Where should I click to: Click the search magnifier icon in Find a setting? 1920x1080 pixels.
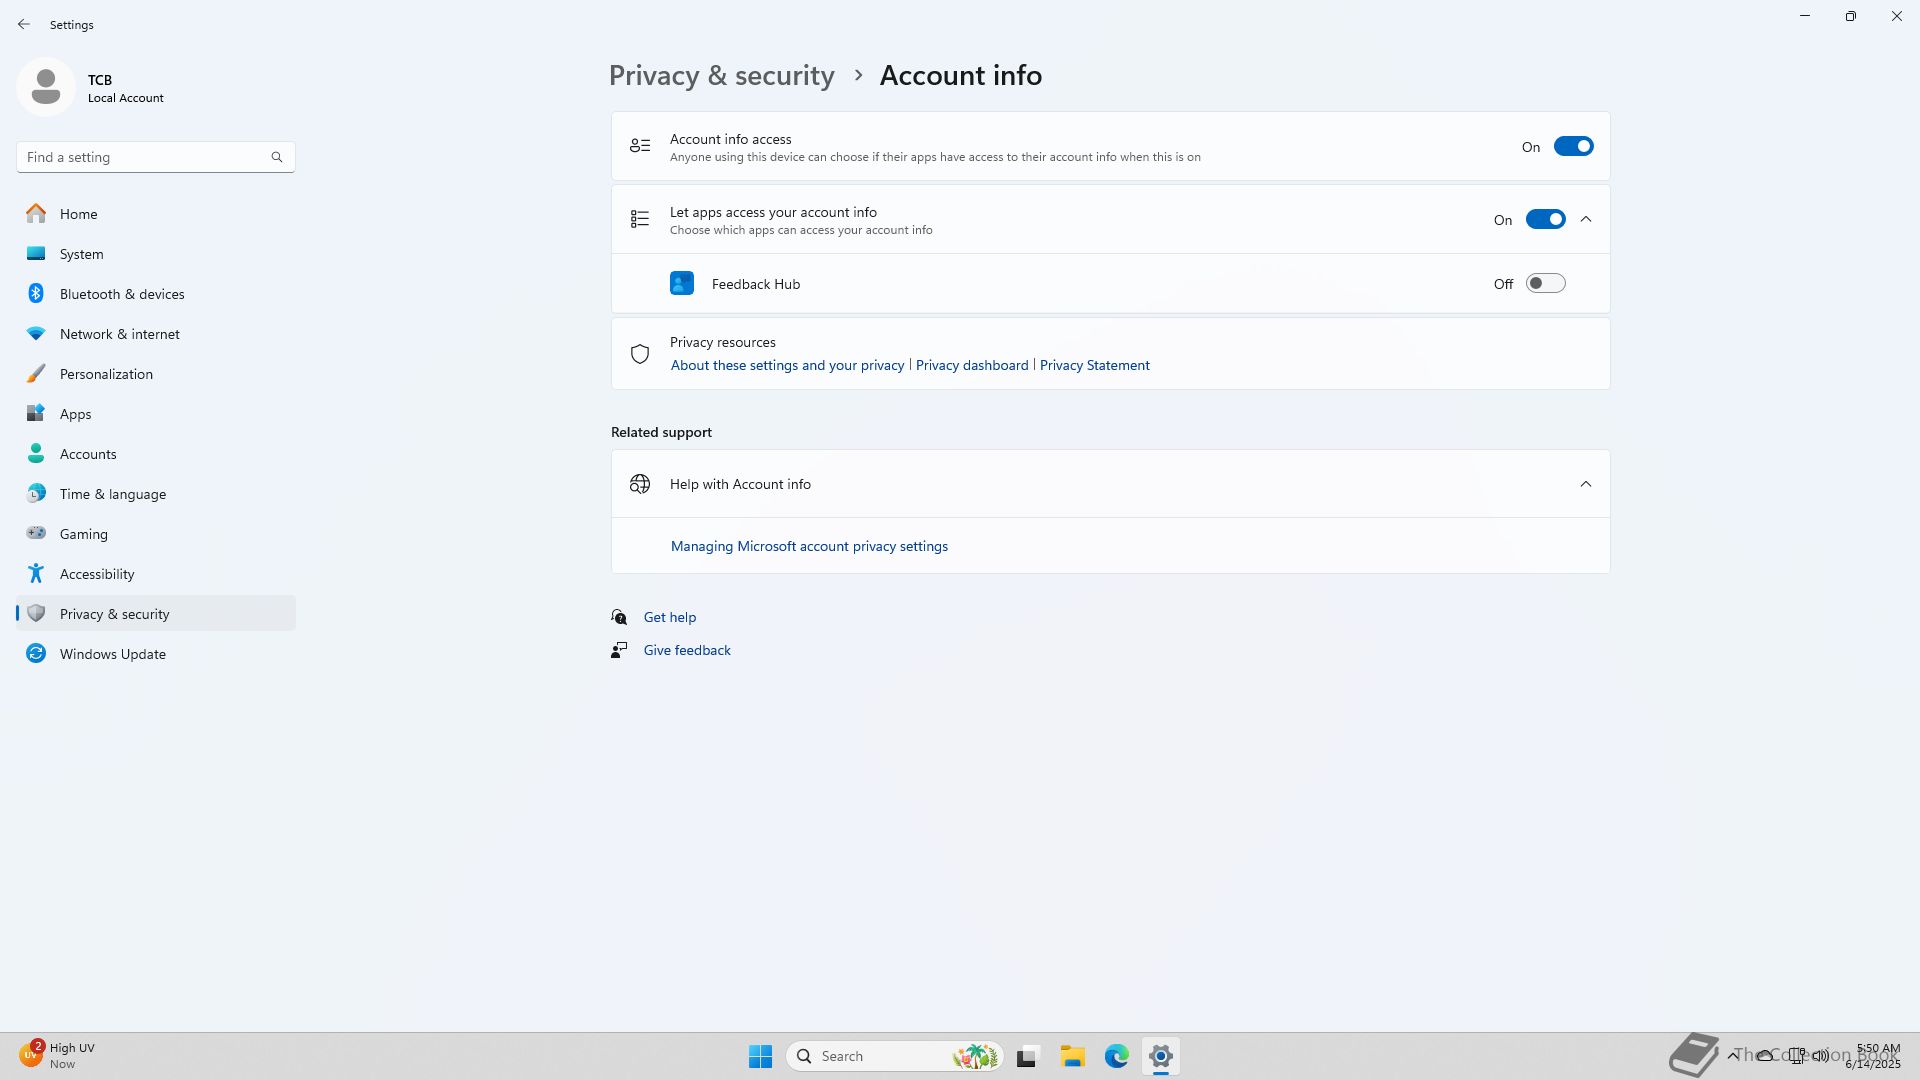(277, 157)
